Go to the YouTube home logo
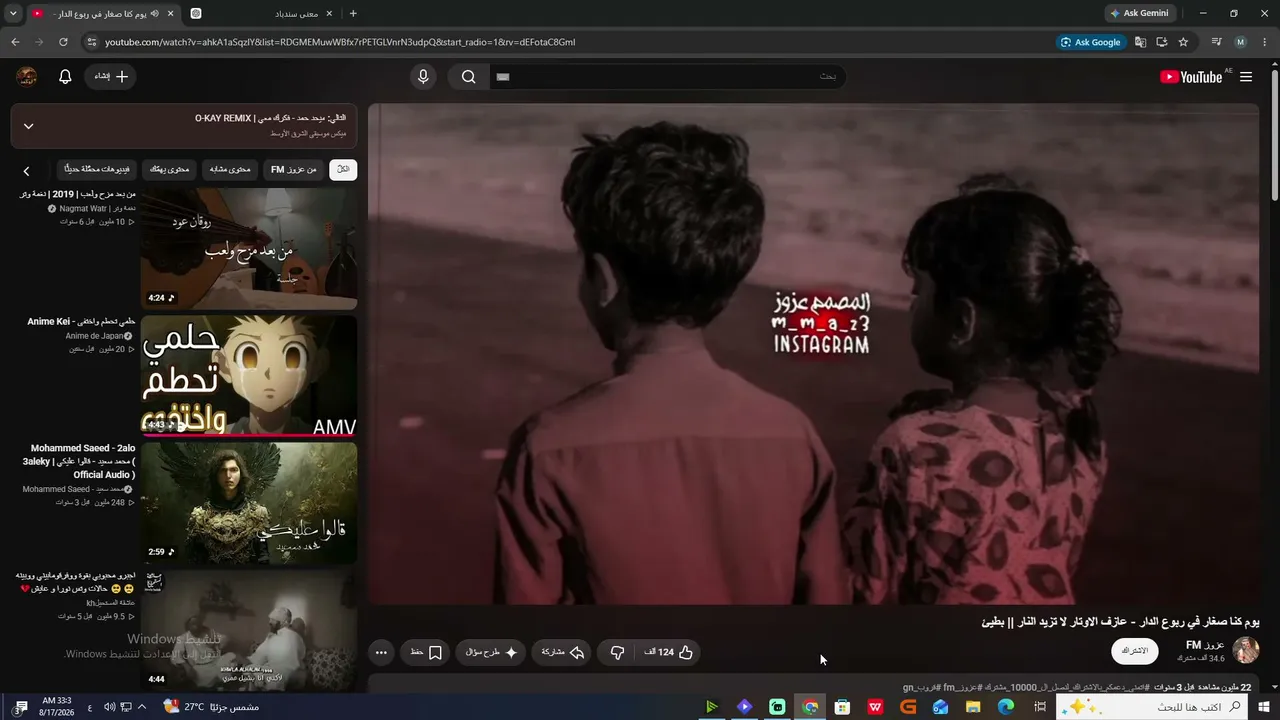This screenshot has height=720, width=1280. coord(1190,77)
